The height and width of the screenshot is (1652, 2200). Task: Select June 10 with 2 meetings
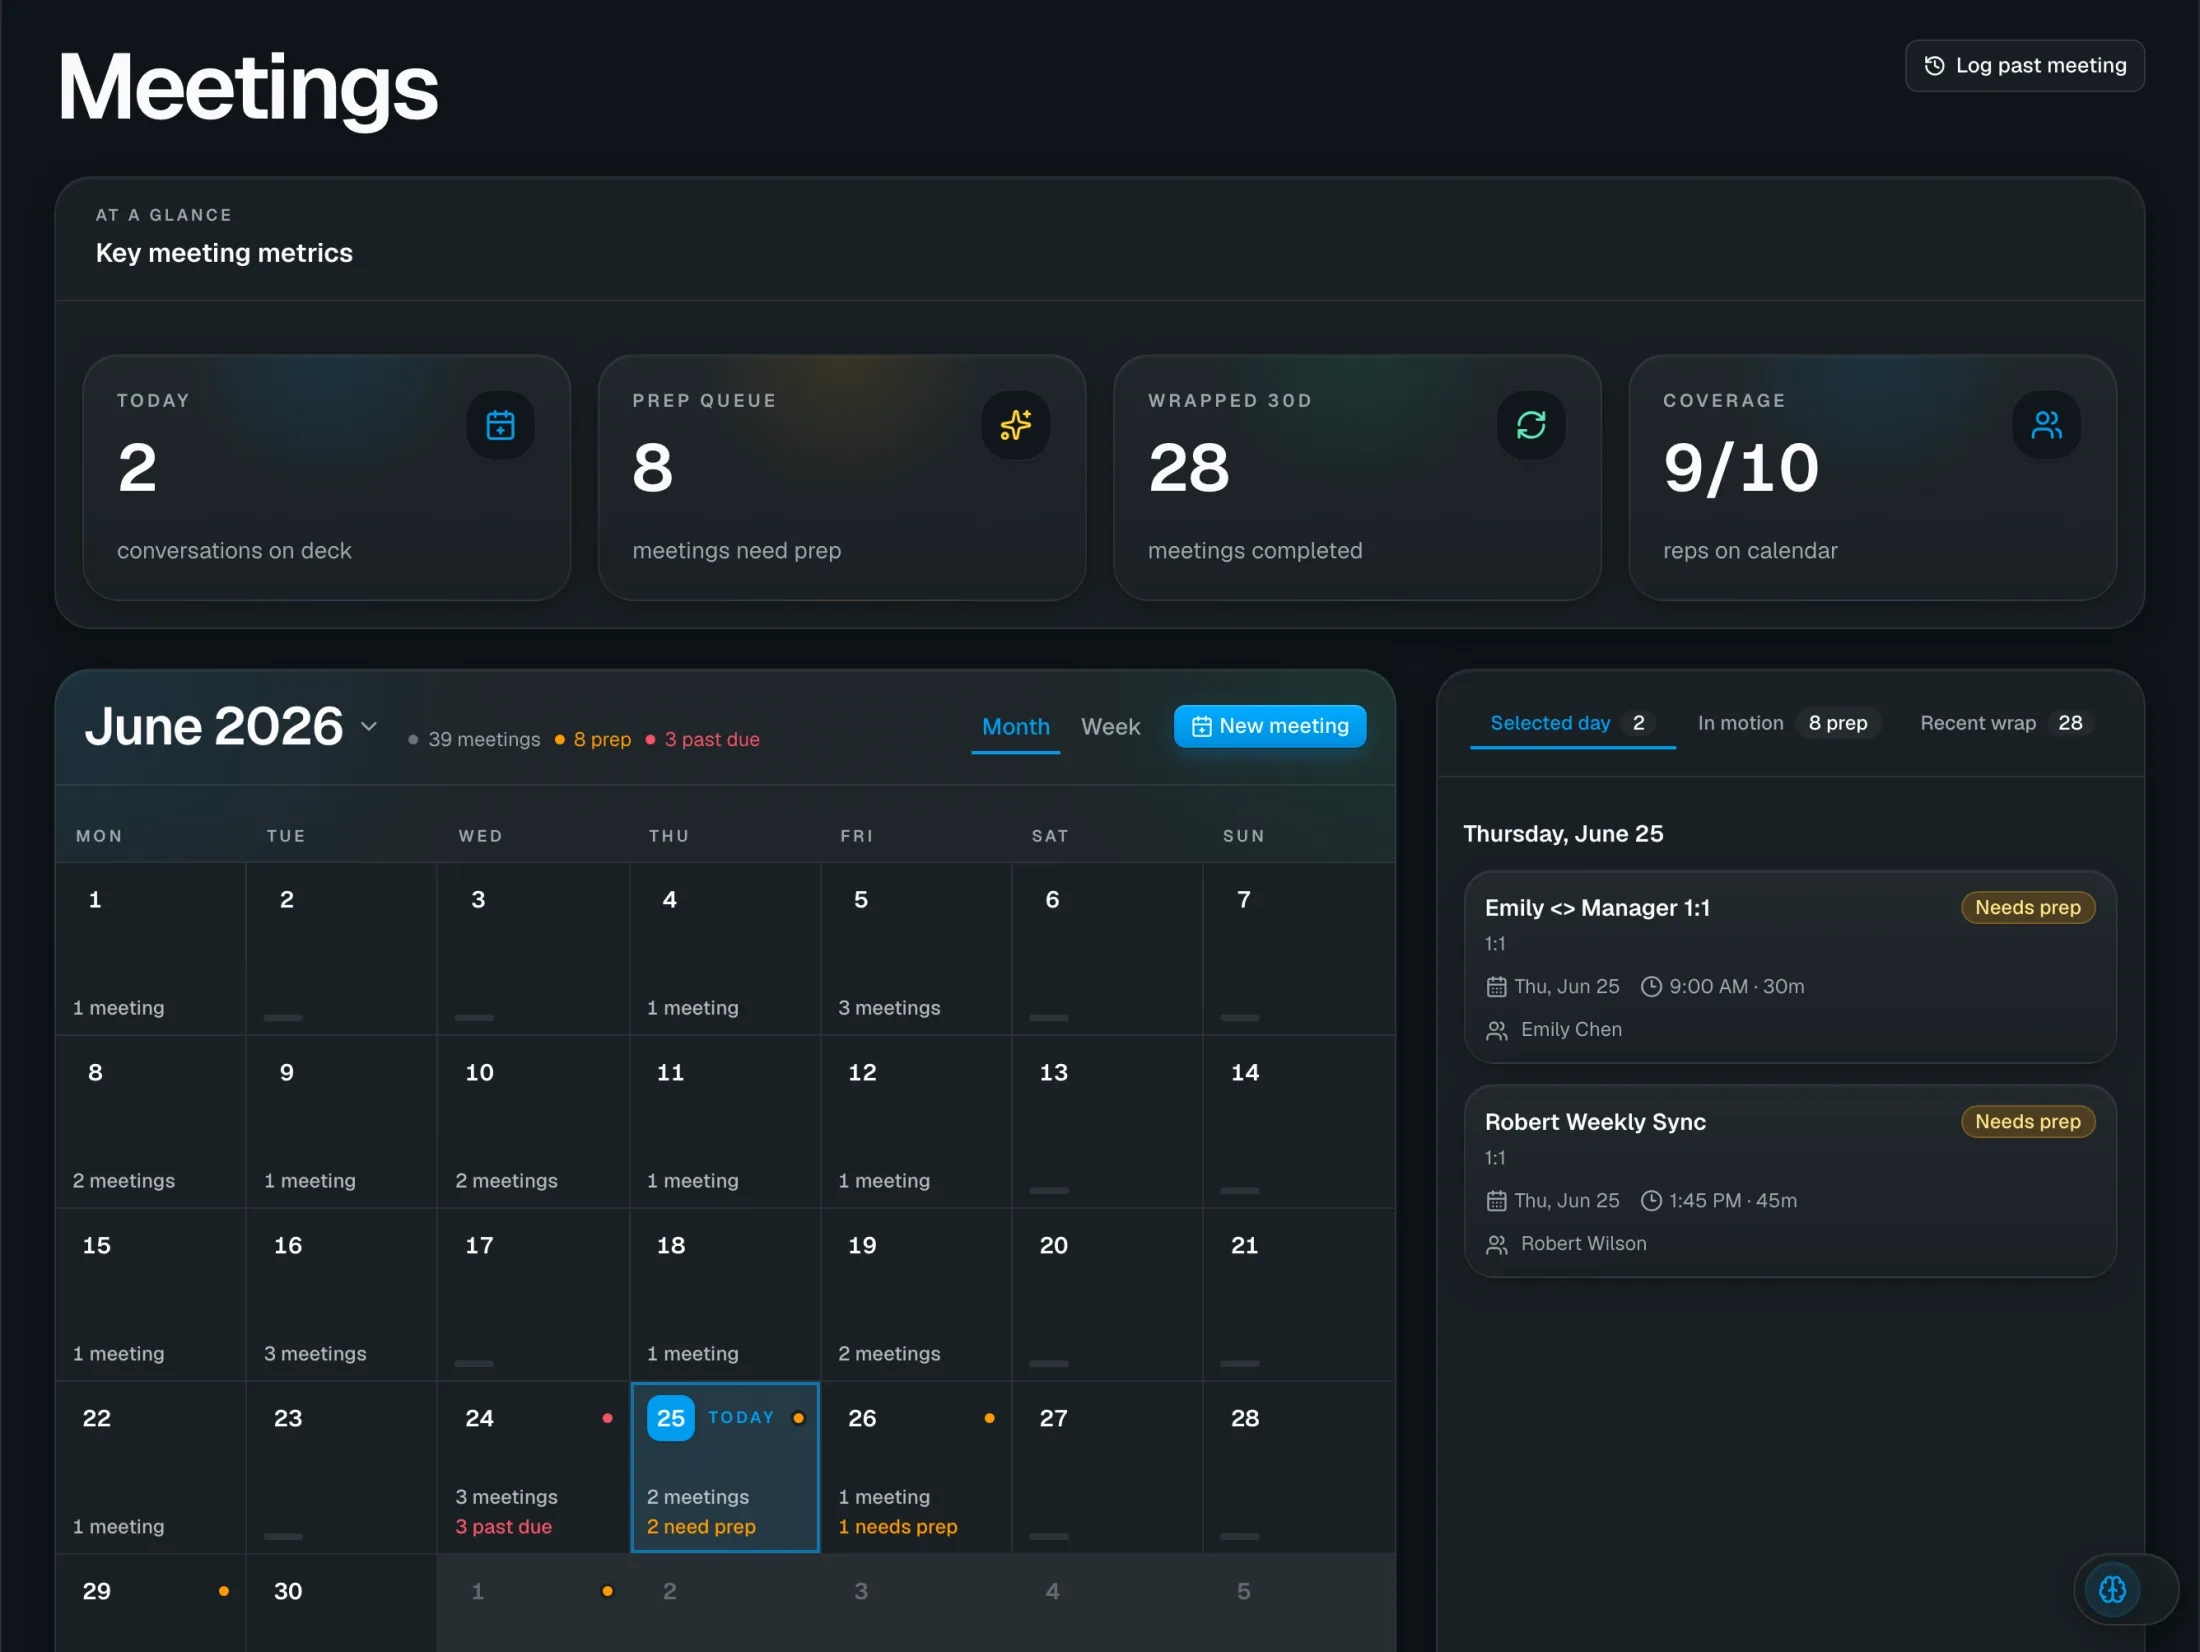tap(533, 1122)
